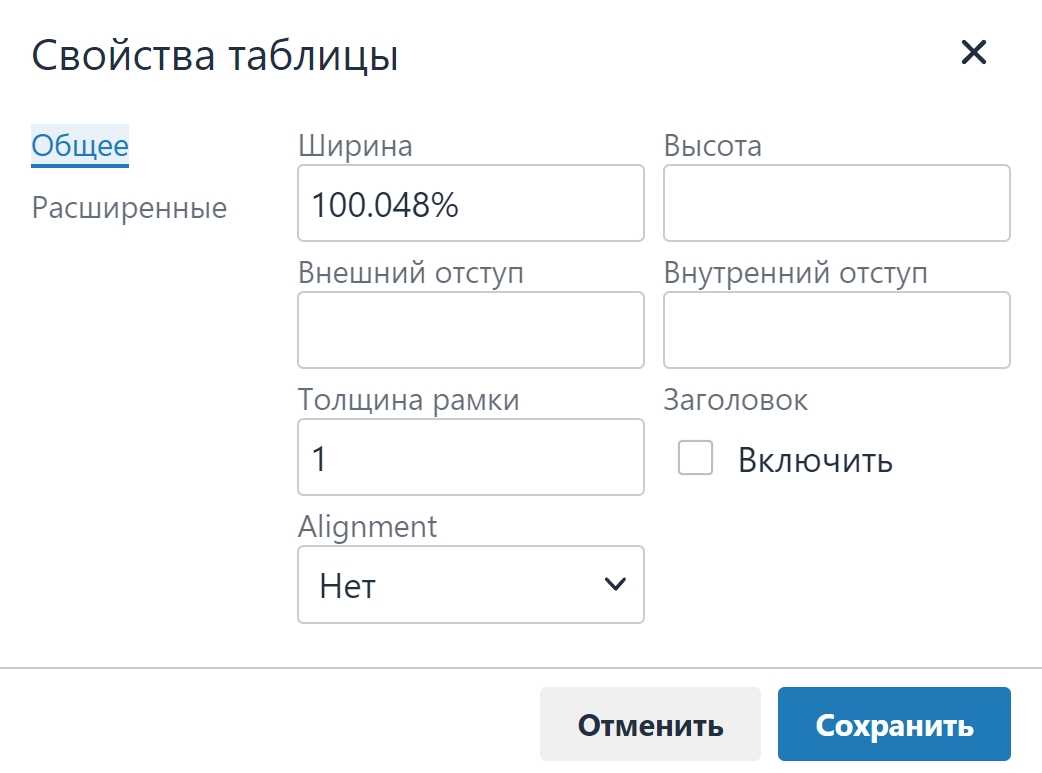Viewport: 1042px width, 773px height.
Task: Focus the Толщина рамки field containing 1
Action: tap(470, 457)
